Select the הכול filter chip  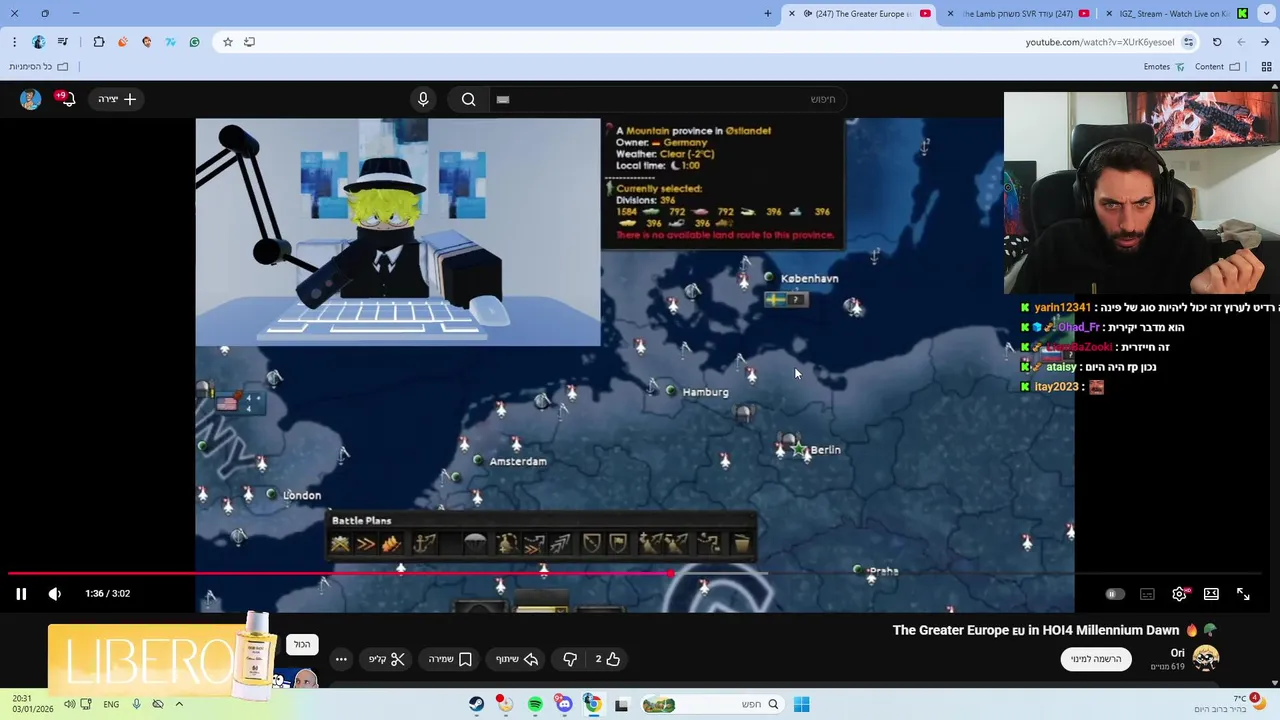pyautogui.click(x=302, y=645)
